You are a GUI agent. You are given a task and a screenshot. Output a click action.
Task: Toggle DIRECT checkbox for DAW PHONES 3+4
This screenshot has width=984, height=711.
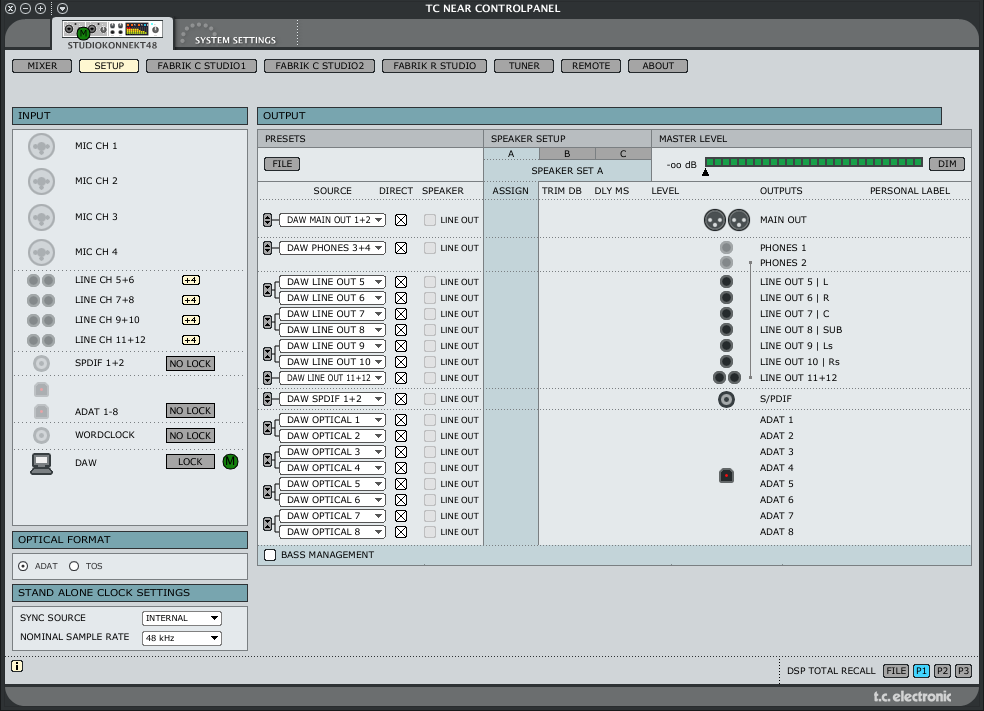pyautogui.click(x=401, y=248)
